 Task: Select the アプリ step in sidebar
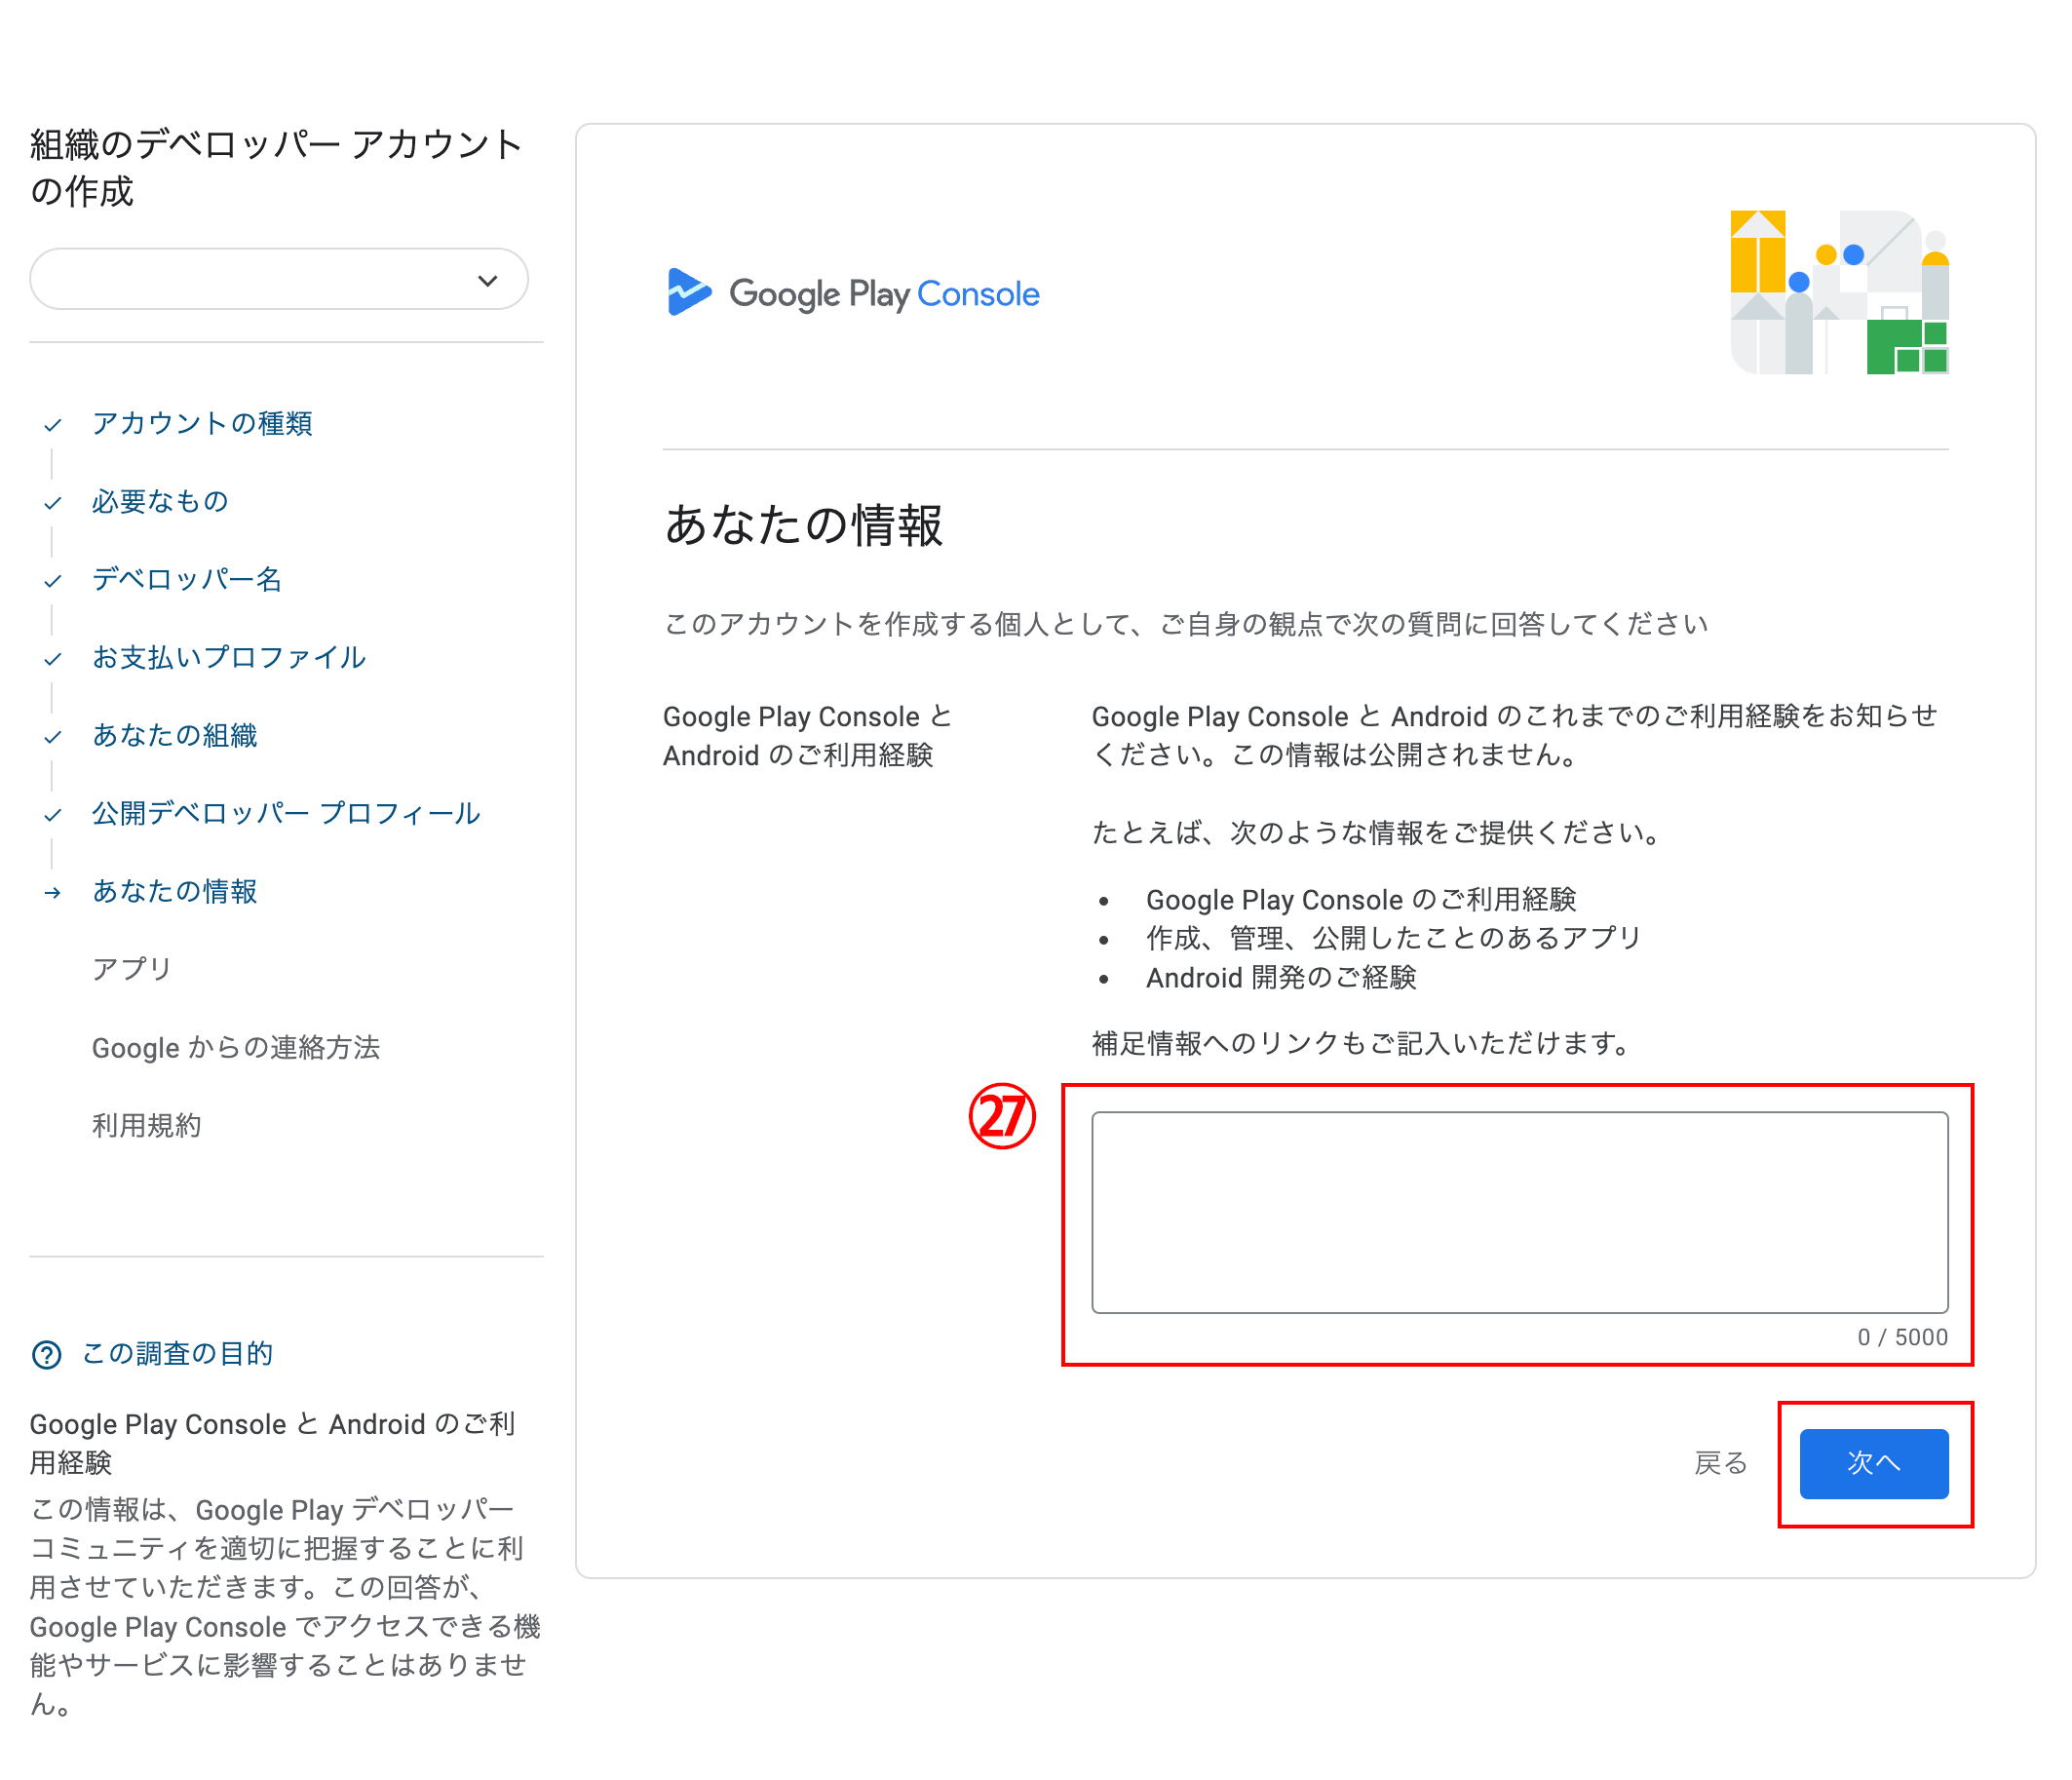point(132,969)
